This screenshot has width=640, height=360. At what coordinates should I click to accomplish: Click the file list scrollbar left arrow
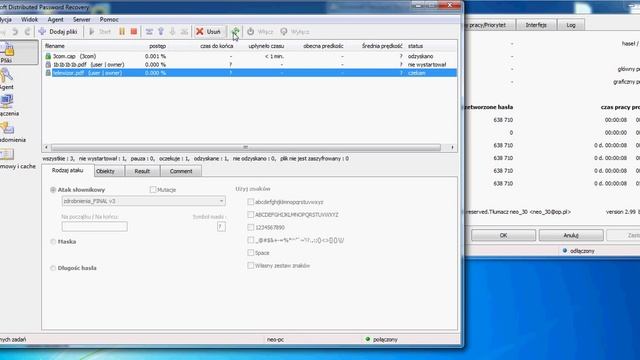(46, 147)
